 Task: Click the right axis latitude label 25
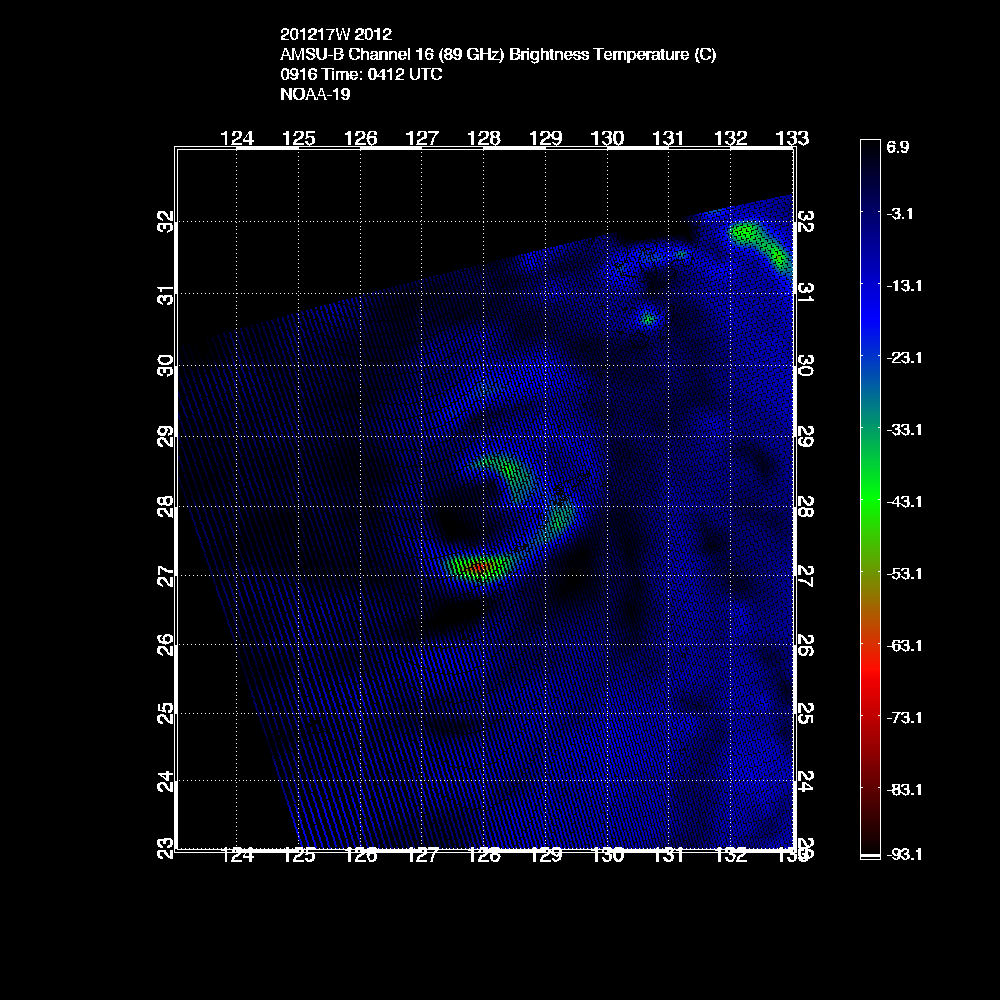(x=806, y=712)
